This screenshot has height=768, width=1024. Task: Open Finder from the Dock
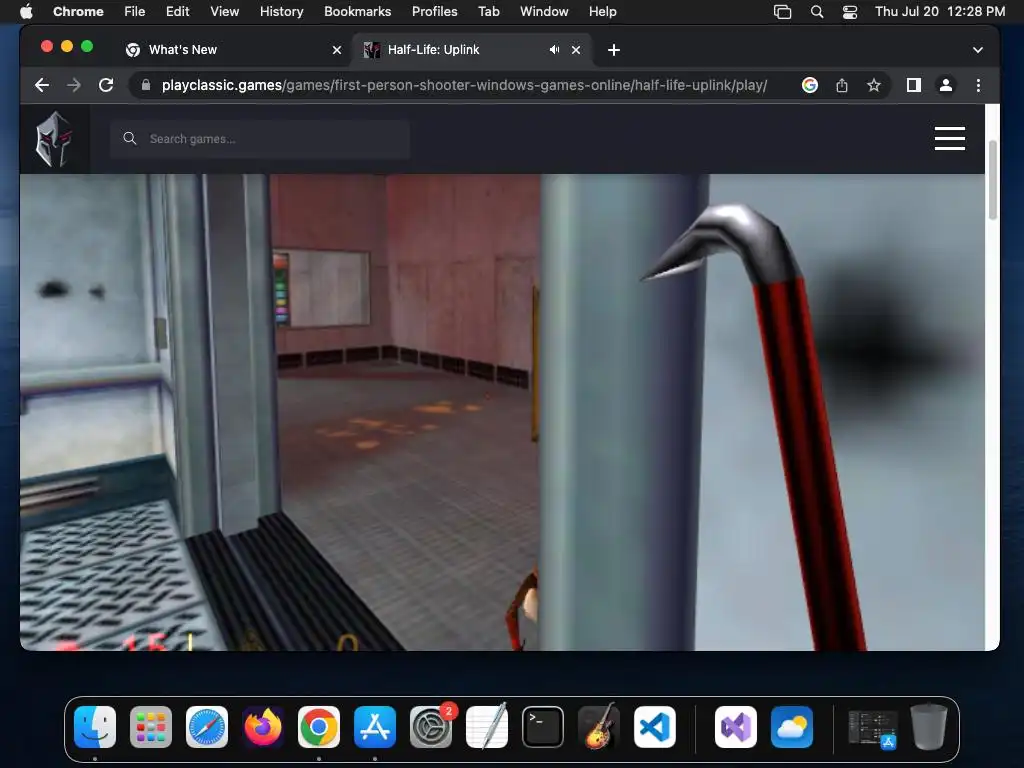[95, 727]
